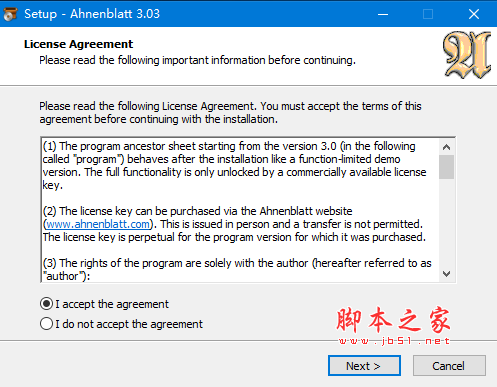The height and width of the screenshot is (387, 497).
Task: Click inside the license agreement text box
Action: (x=240, y=210)
